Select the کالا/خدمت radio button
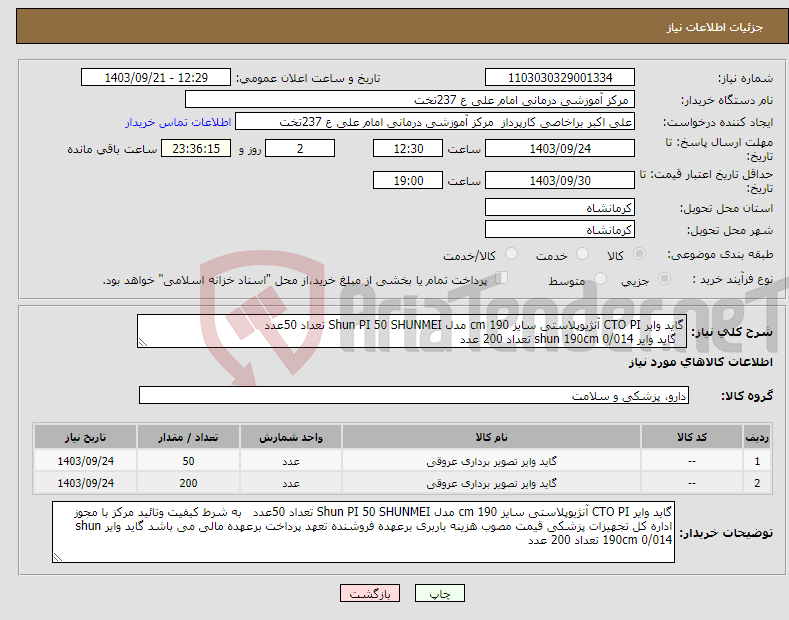The image size is (789, 620). [x=511, y=254]
